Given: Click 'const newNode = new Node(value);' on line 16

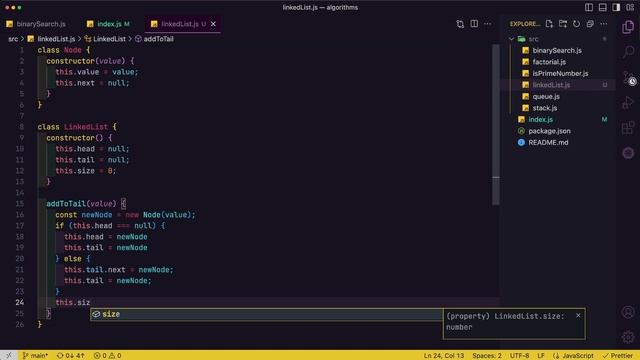Looking at the screenshot, I should click(x=126, y=215).
